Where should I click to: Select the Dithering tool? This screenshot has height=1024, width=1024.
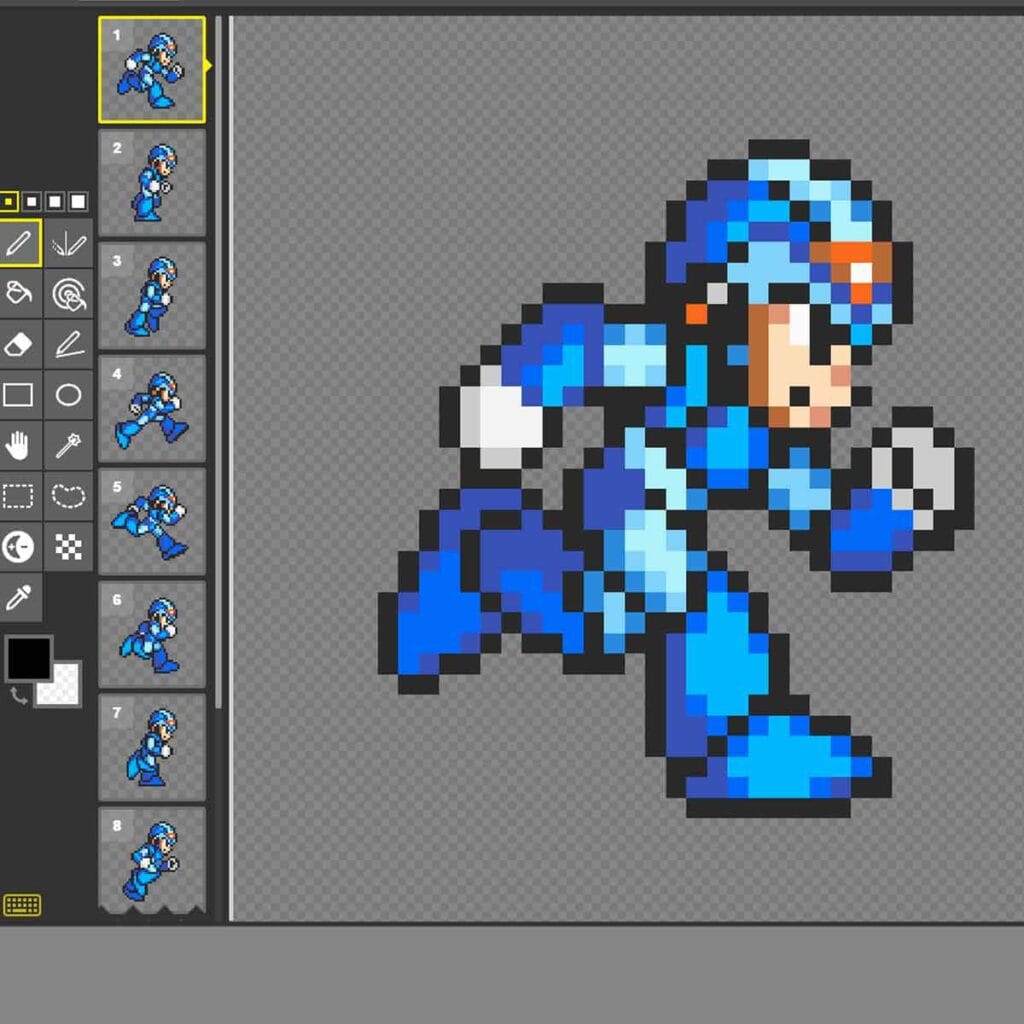click(x=70, y=548)
